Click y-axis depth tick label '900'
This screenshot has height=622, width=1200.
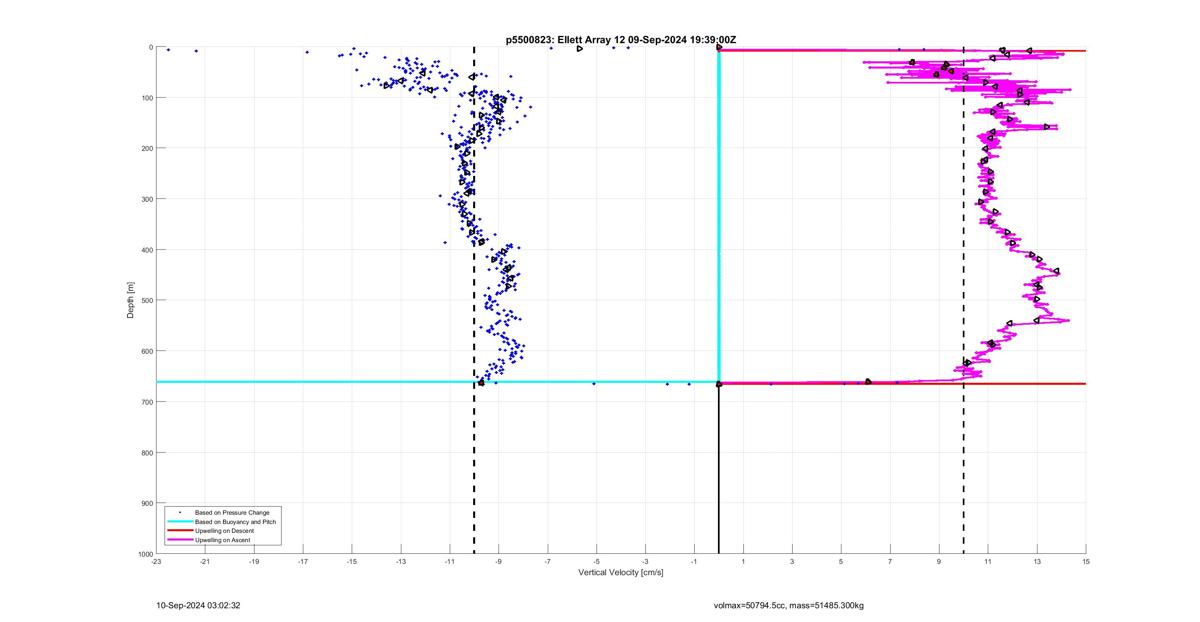coord(146,503)
